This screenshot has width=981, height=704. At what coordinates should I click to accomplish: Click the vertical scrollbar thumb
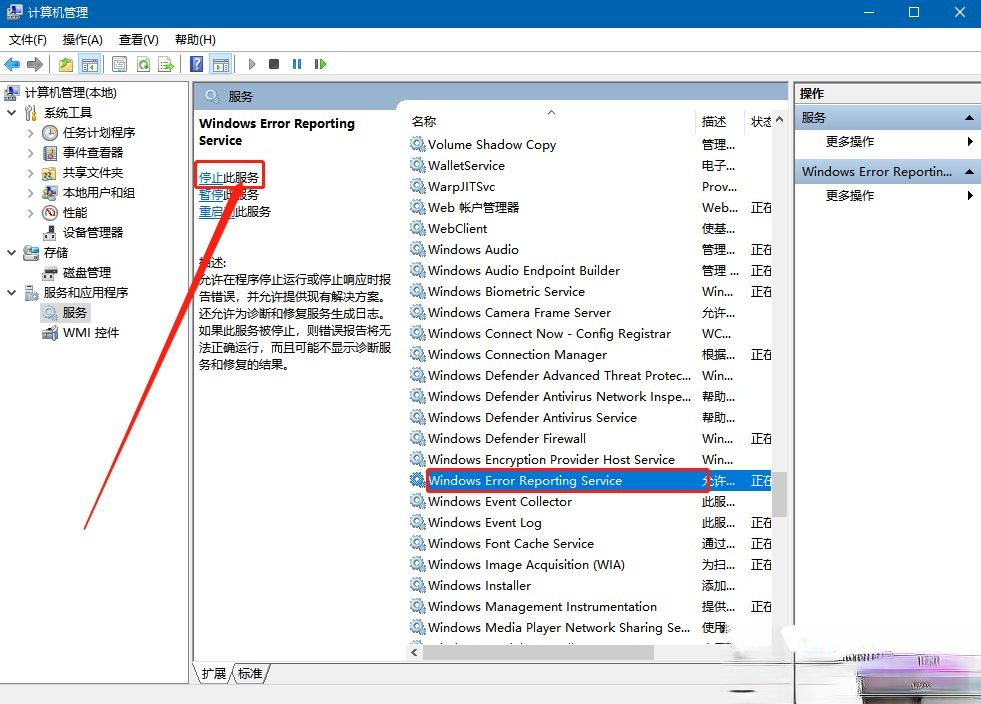779,494
